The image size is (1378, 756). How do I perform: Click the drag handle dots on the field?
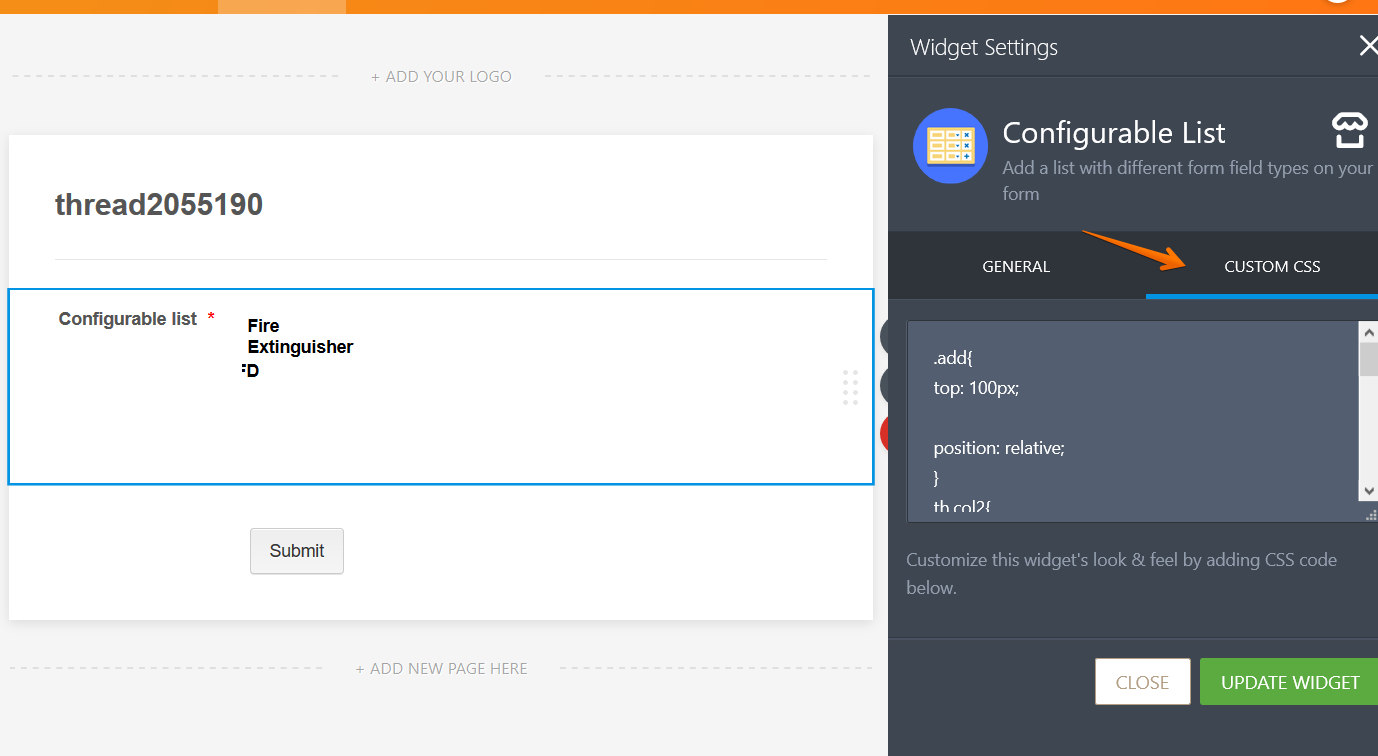850,387
